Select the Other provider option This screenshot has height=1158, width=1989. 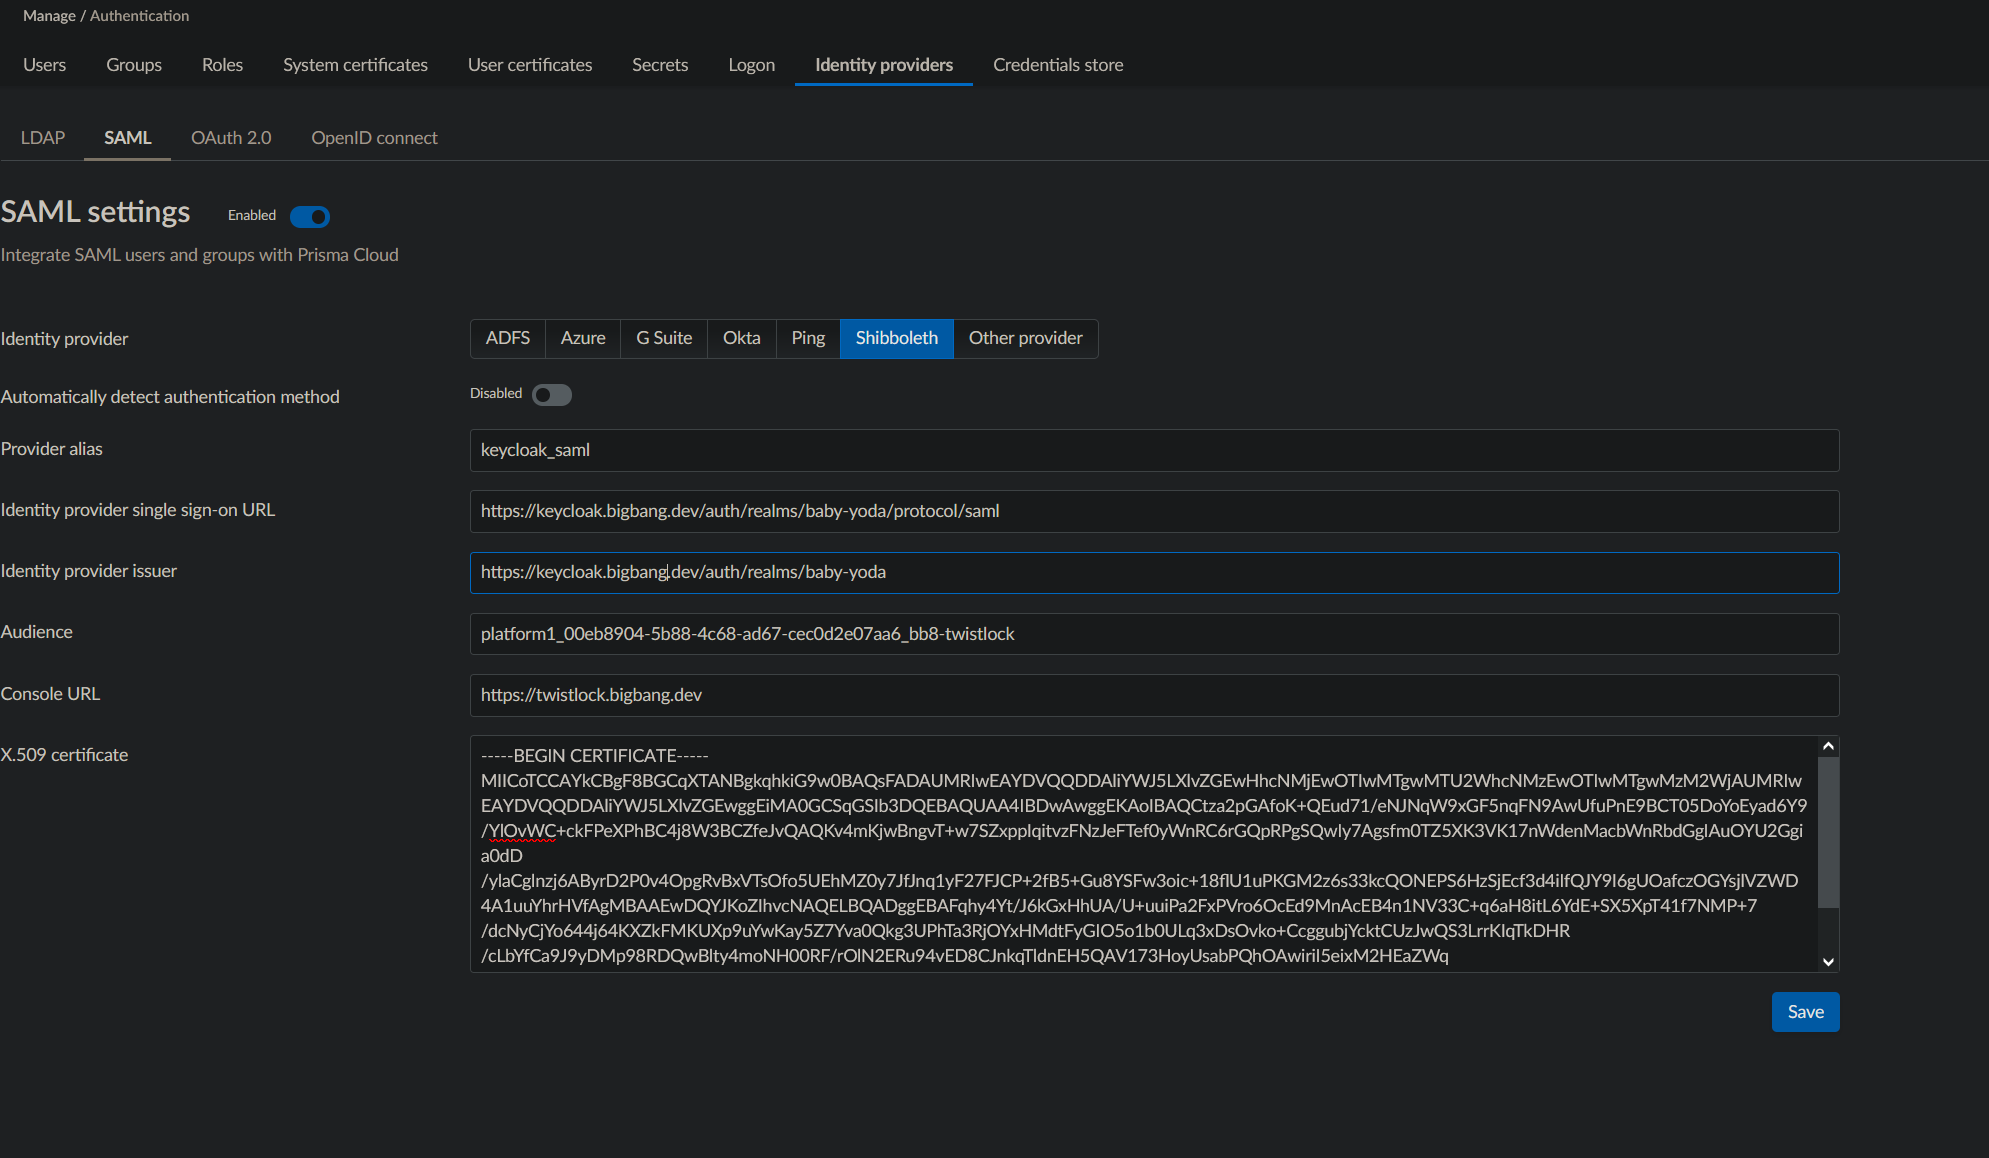[1025, 338]
